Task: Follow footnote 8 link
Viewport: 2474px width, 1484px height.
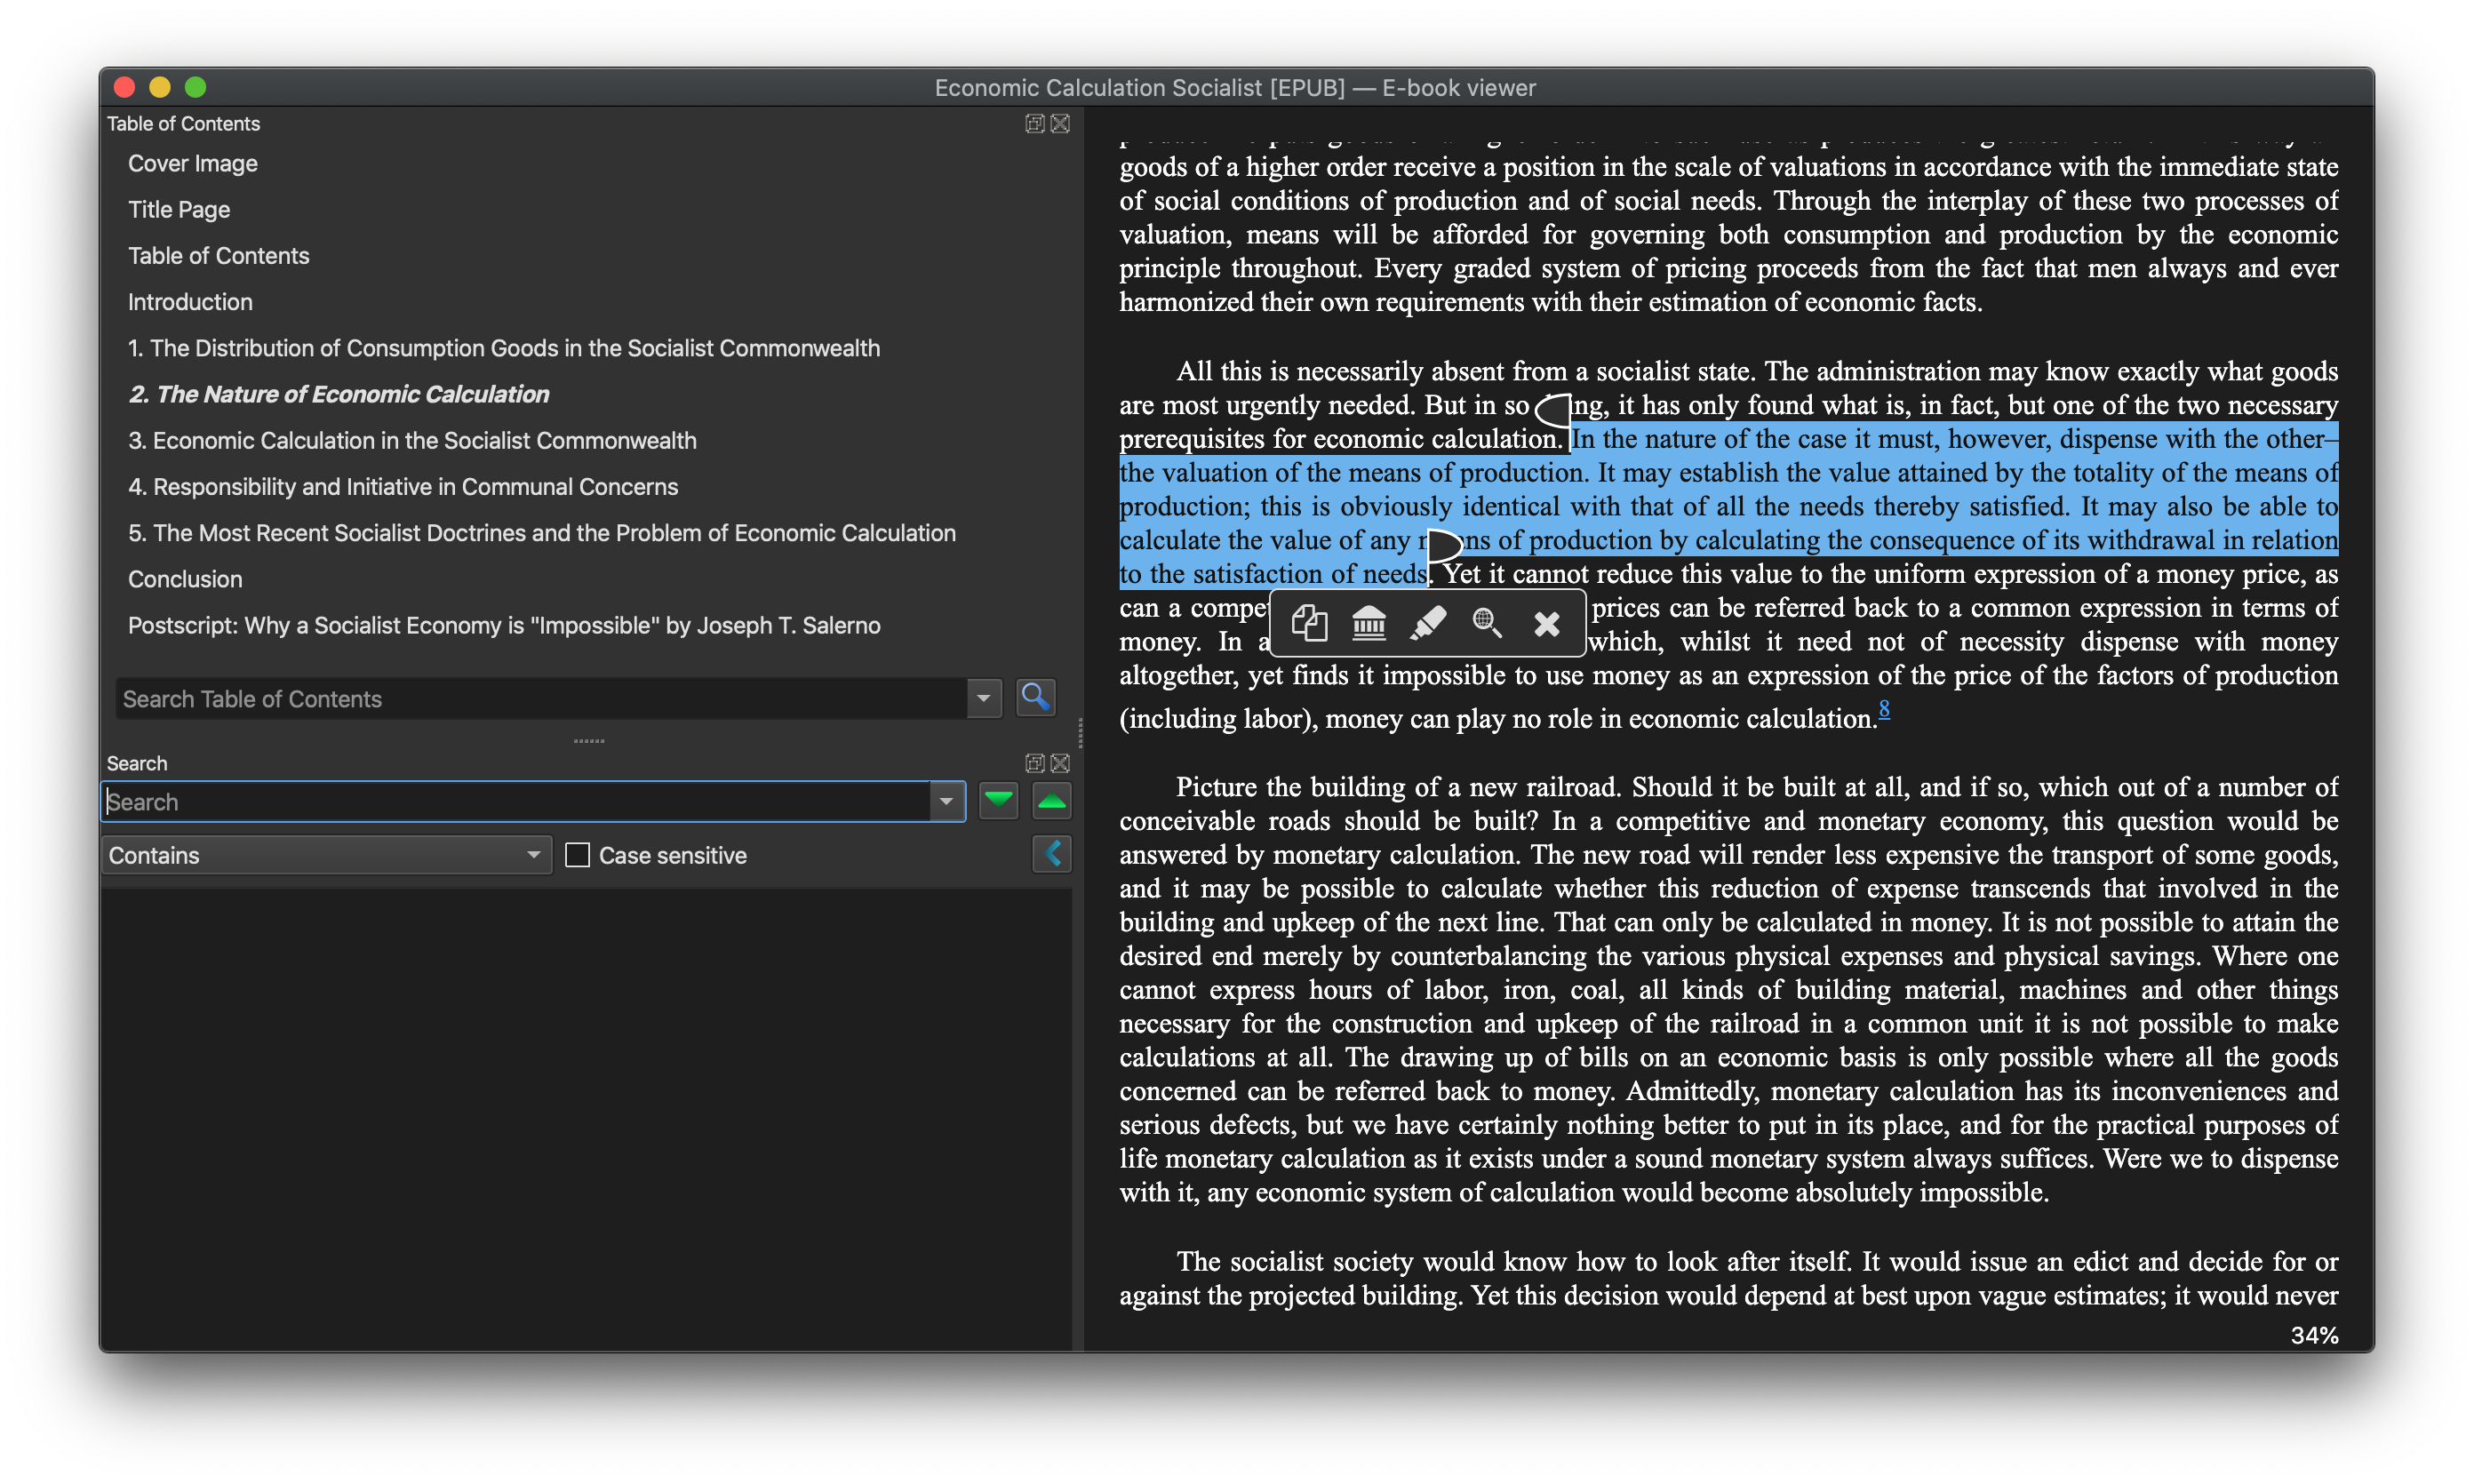Action: [1884, 709]
